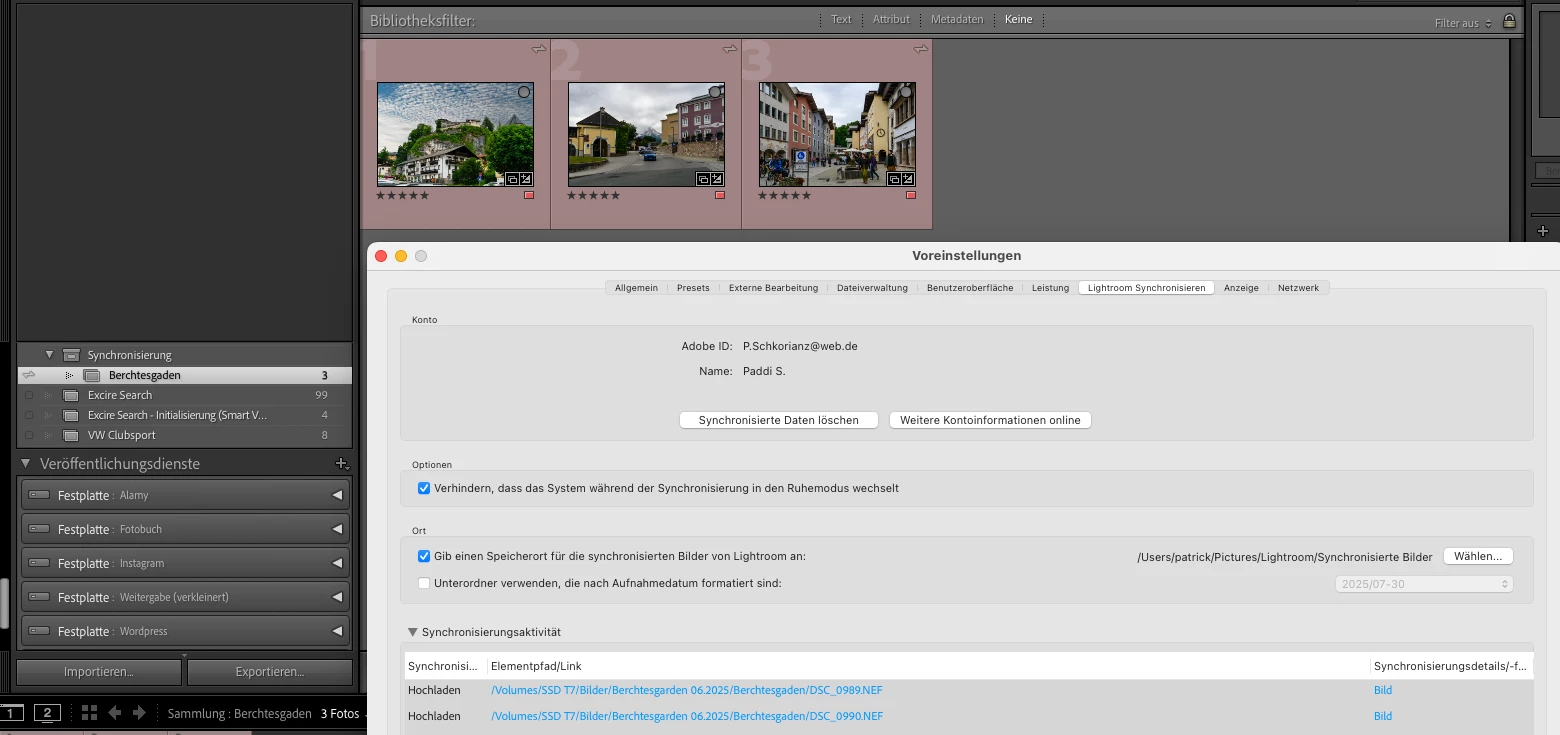The width and height of the screenshot is (1560, 735).
Task: Toggle sync checkbox for VW Clubsport collection
Action: click(29, 435)
